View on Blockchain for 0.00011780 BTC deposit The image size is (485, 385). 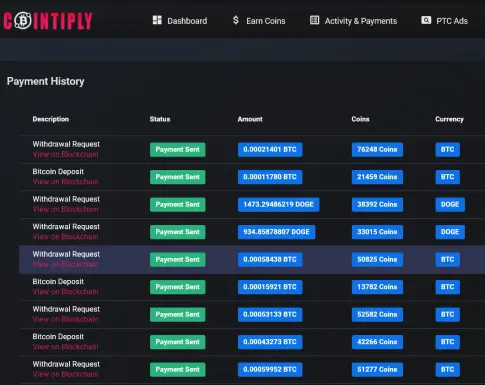tap(65, 182)
